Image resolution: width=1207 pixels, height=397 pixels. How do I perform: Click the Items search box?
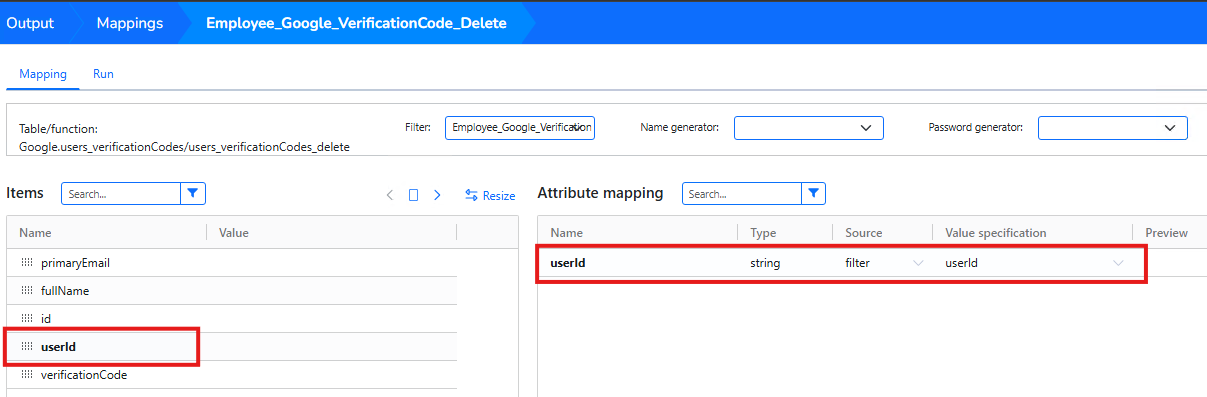pos(121,194)
